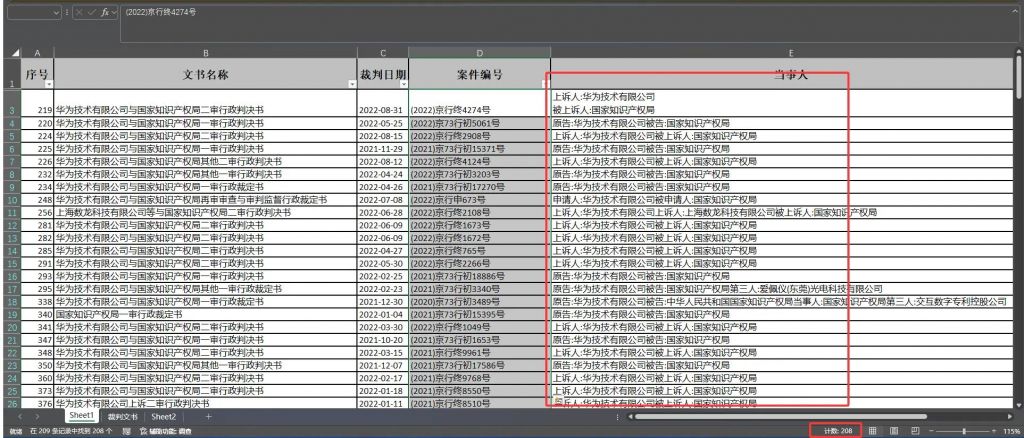The width and height of the screenshot is (1024, 438).
Task: Click the 在209条记录中找到208个 status text
Action: click(x=71, y=431)
